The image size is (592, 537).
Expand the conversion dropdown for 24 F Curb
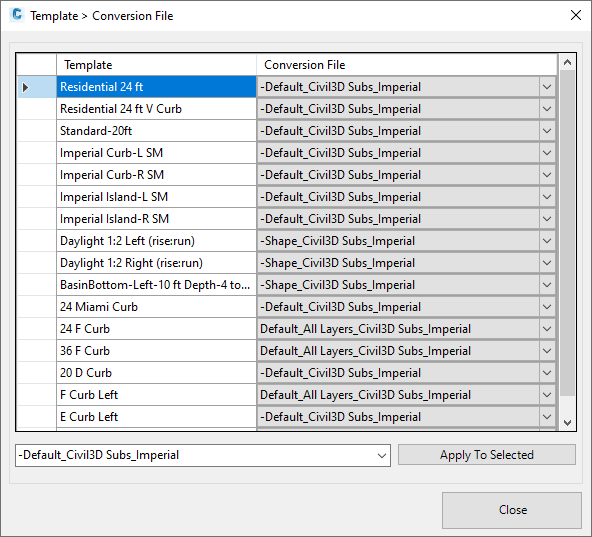(x=547, y=329)
